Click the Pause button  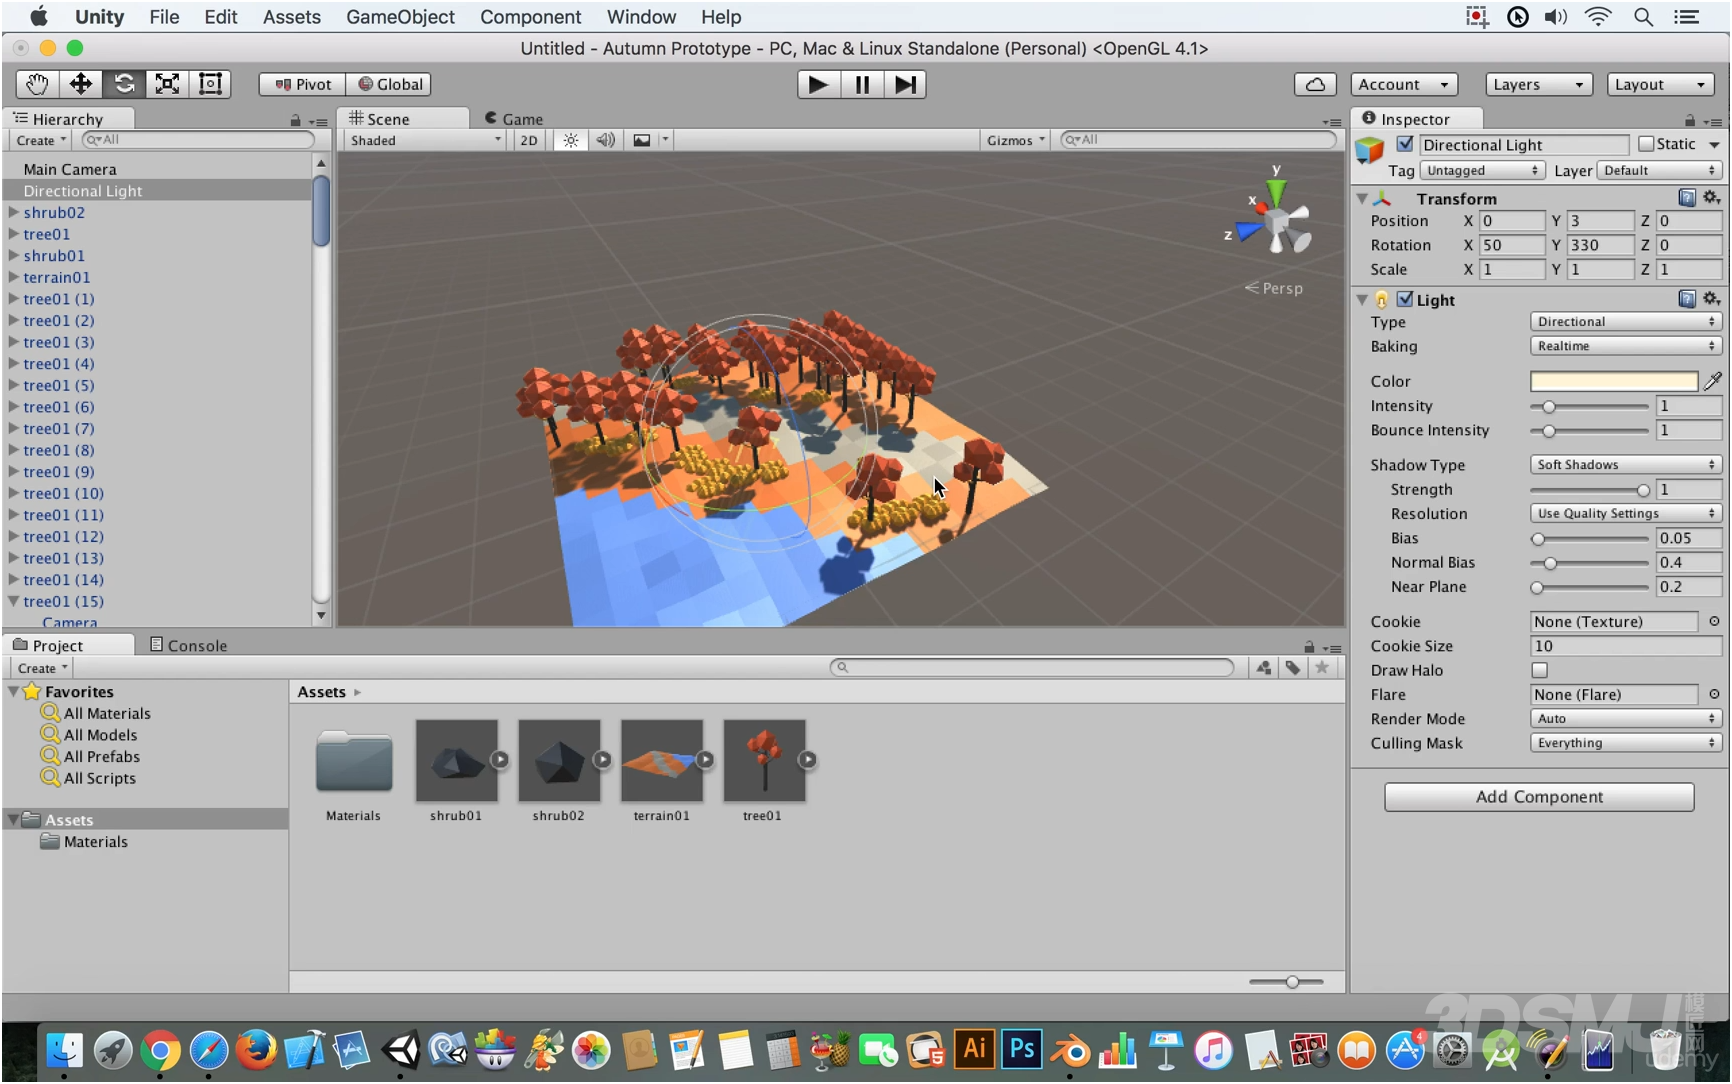coord(861,84)
